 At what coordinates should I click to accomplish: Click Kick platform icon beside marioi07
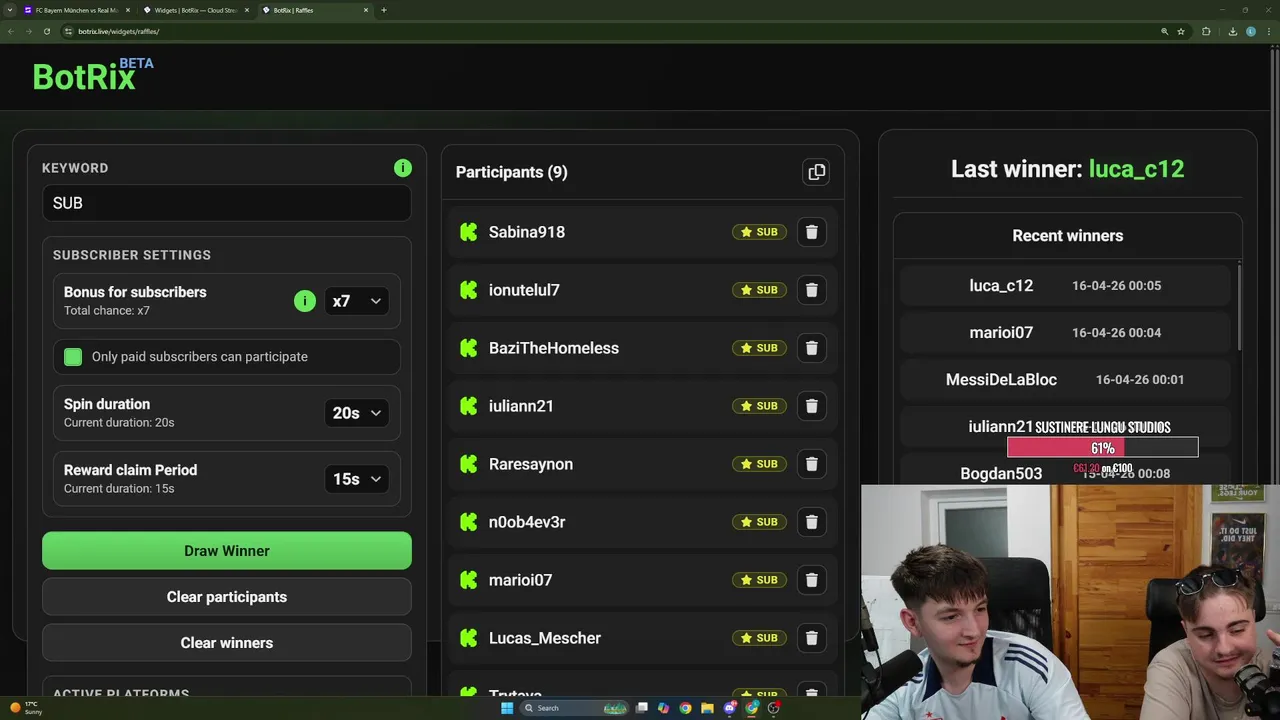coord(468,580)
